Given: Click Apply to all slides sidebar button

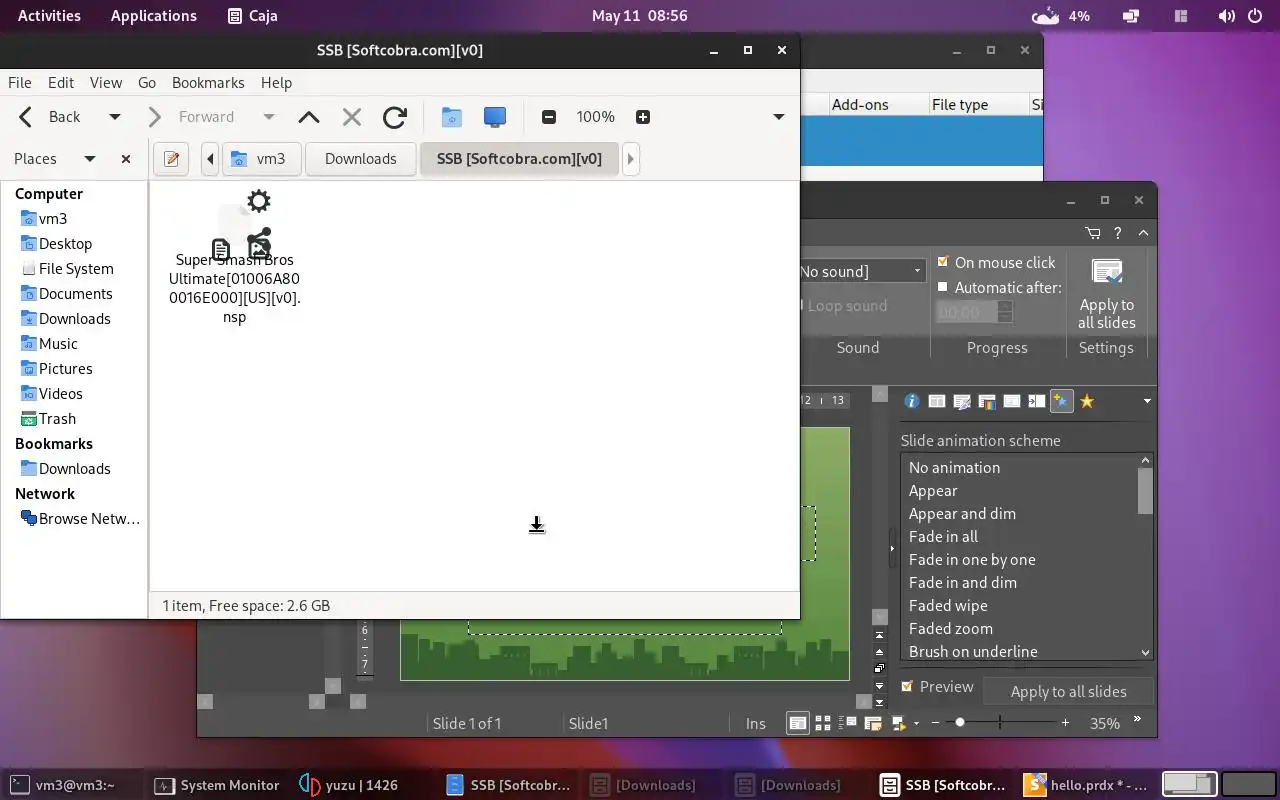Looking at the screenshot, I should point(1068,691).
